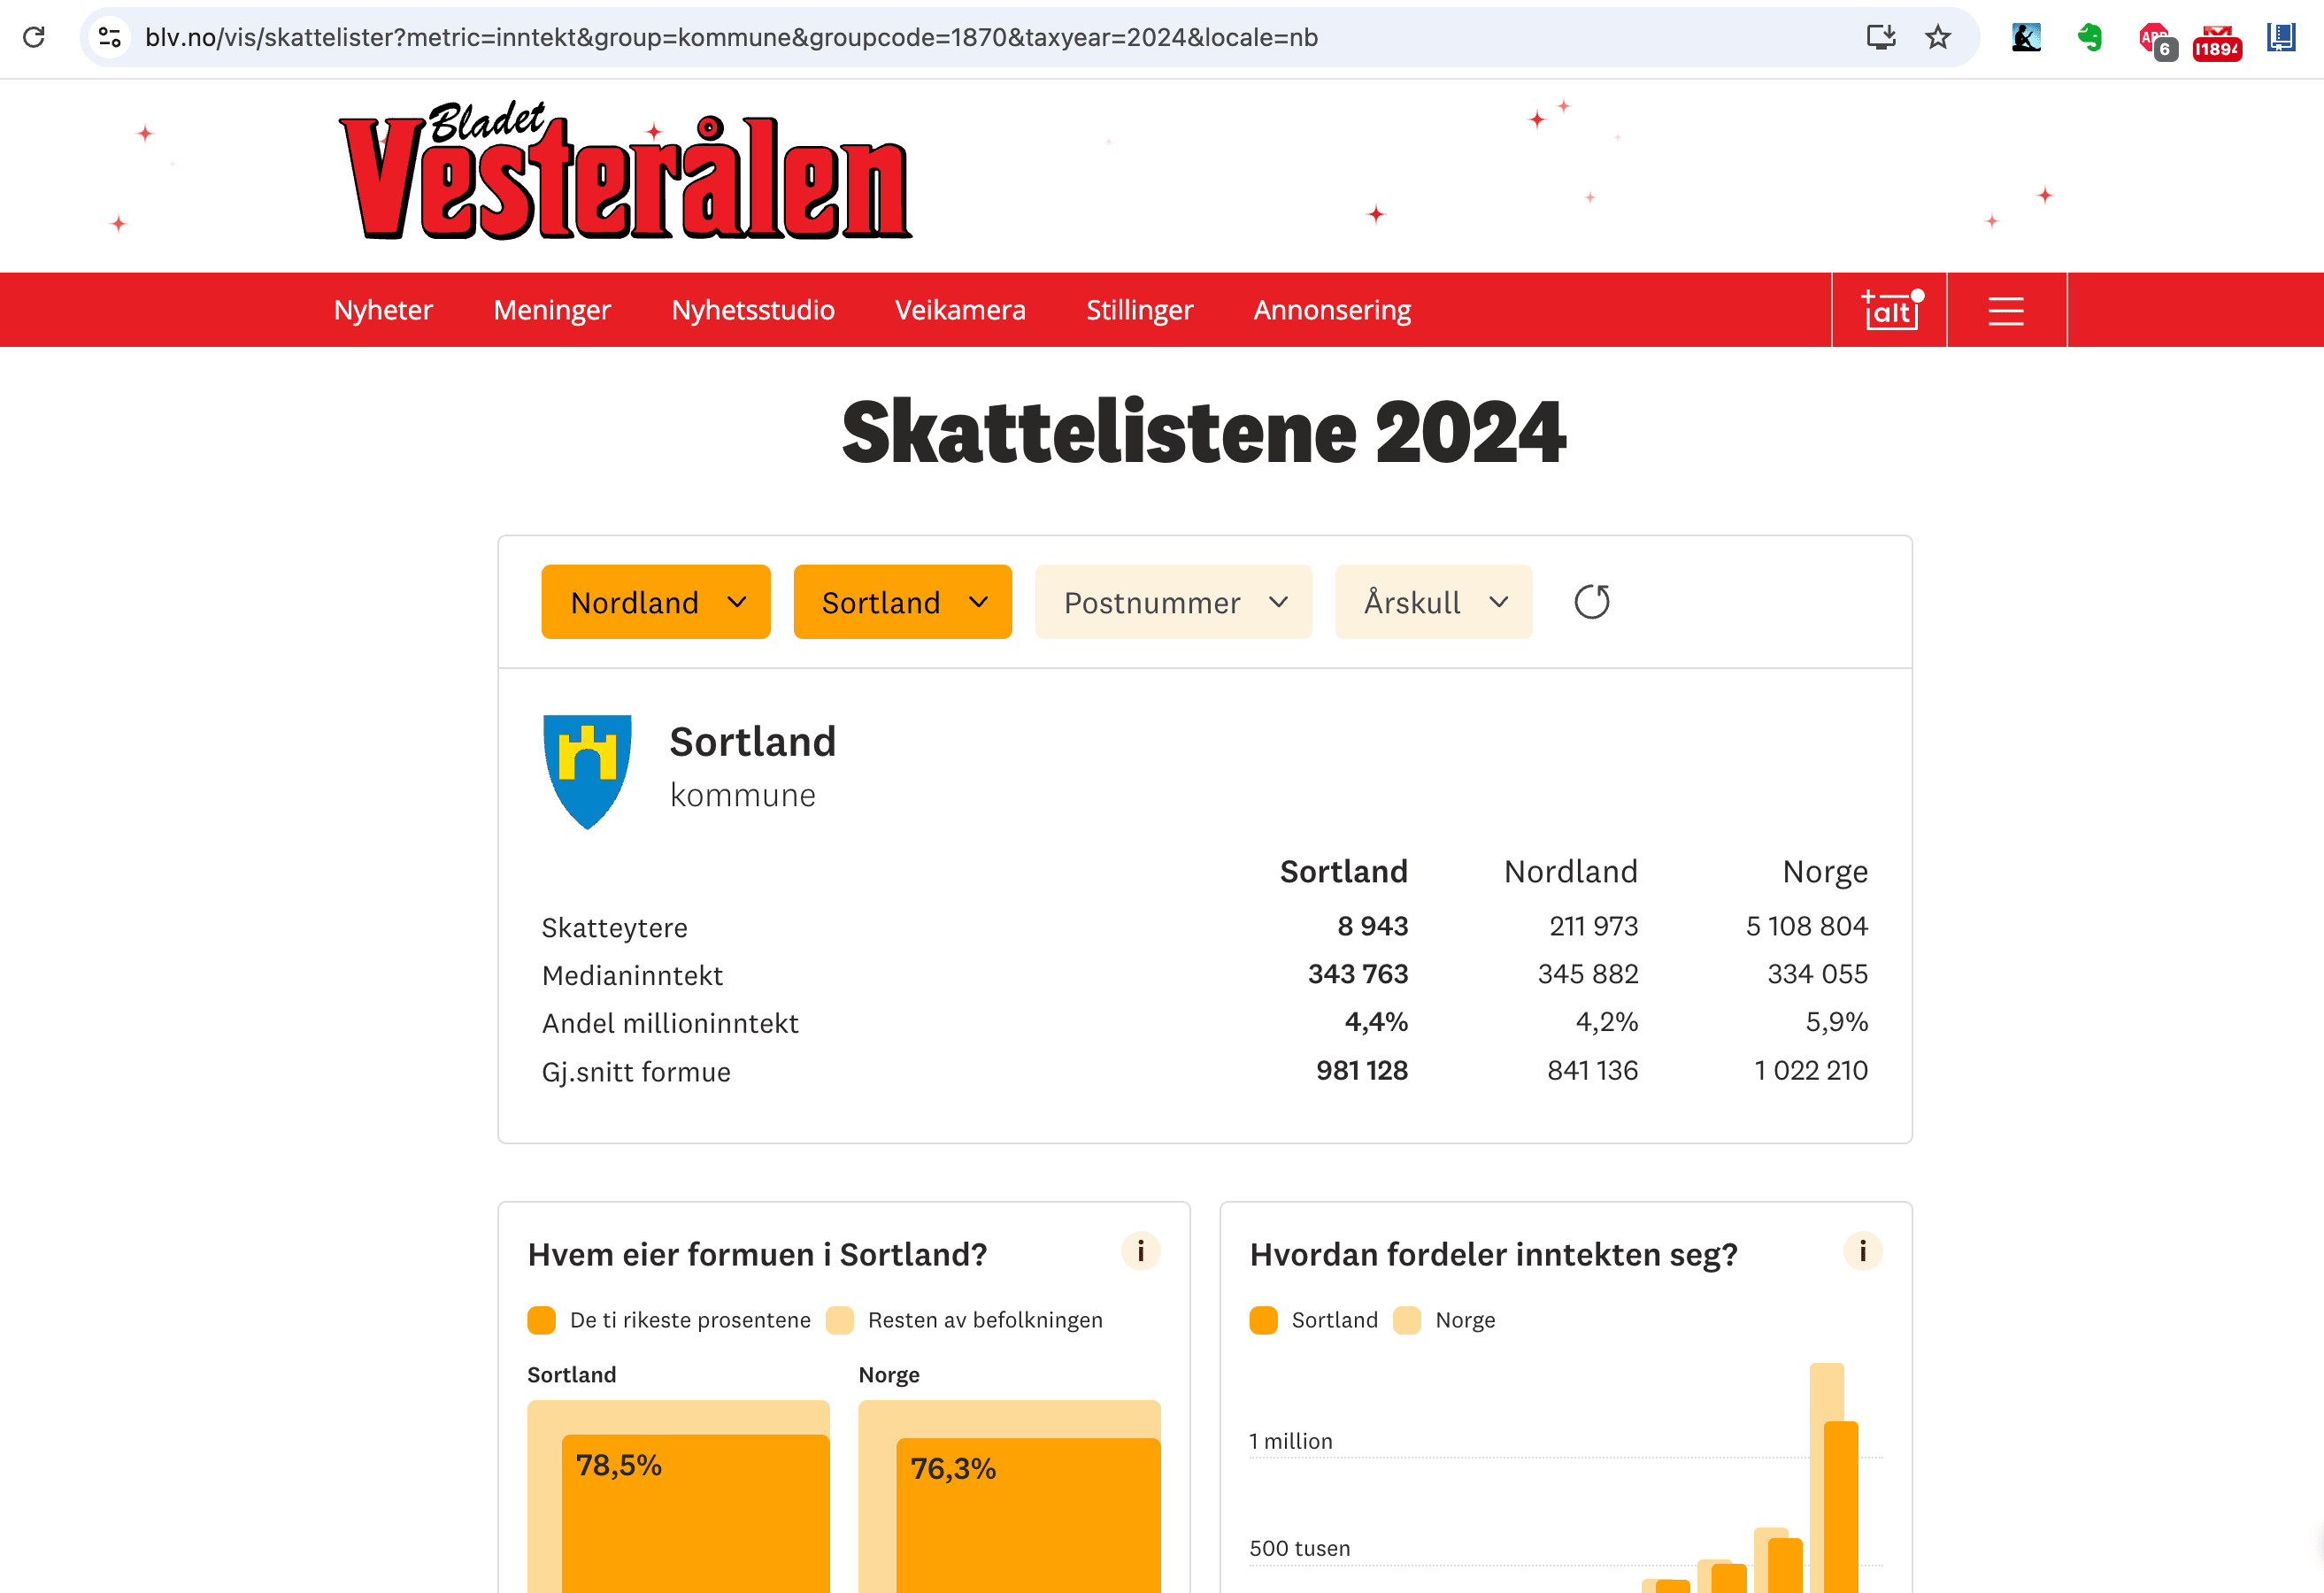Open the Sortland municipality dropdown
2324x1593 pixels.
pyautogui.click(x=902, y=602)
